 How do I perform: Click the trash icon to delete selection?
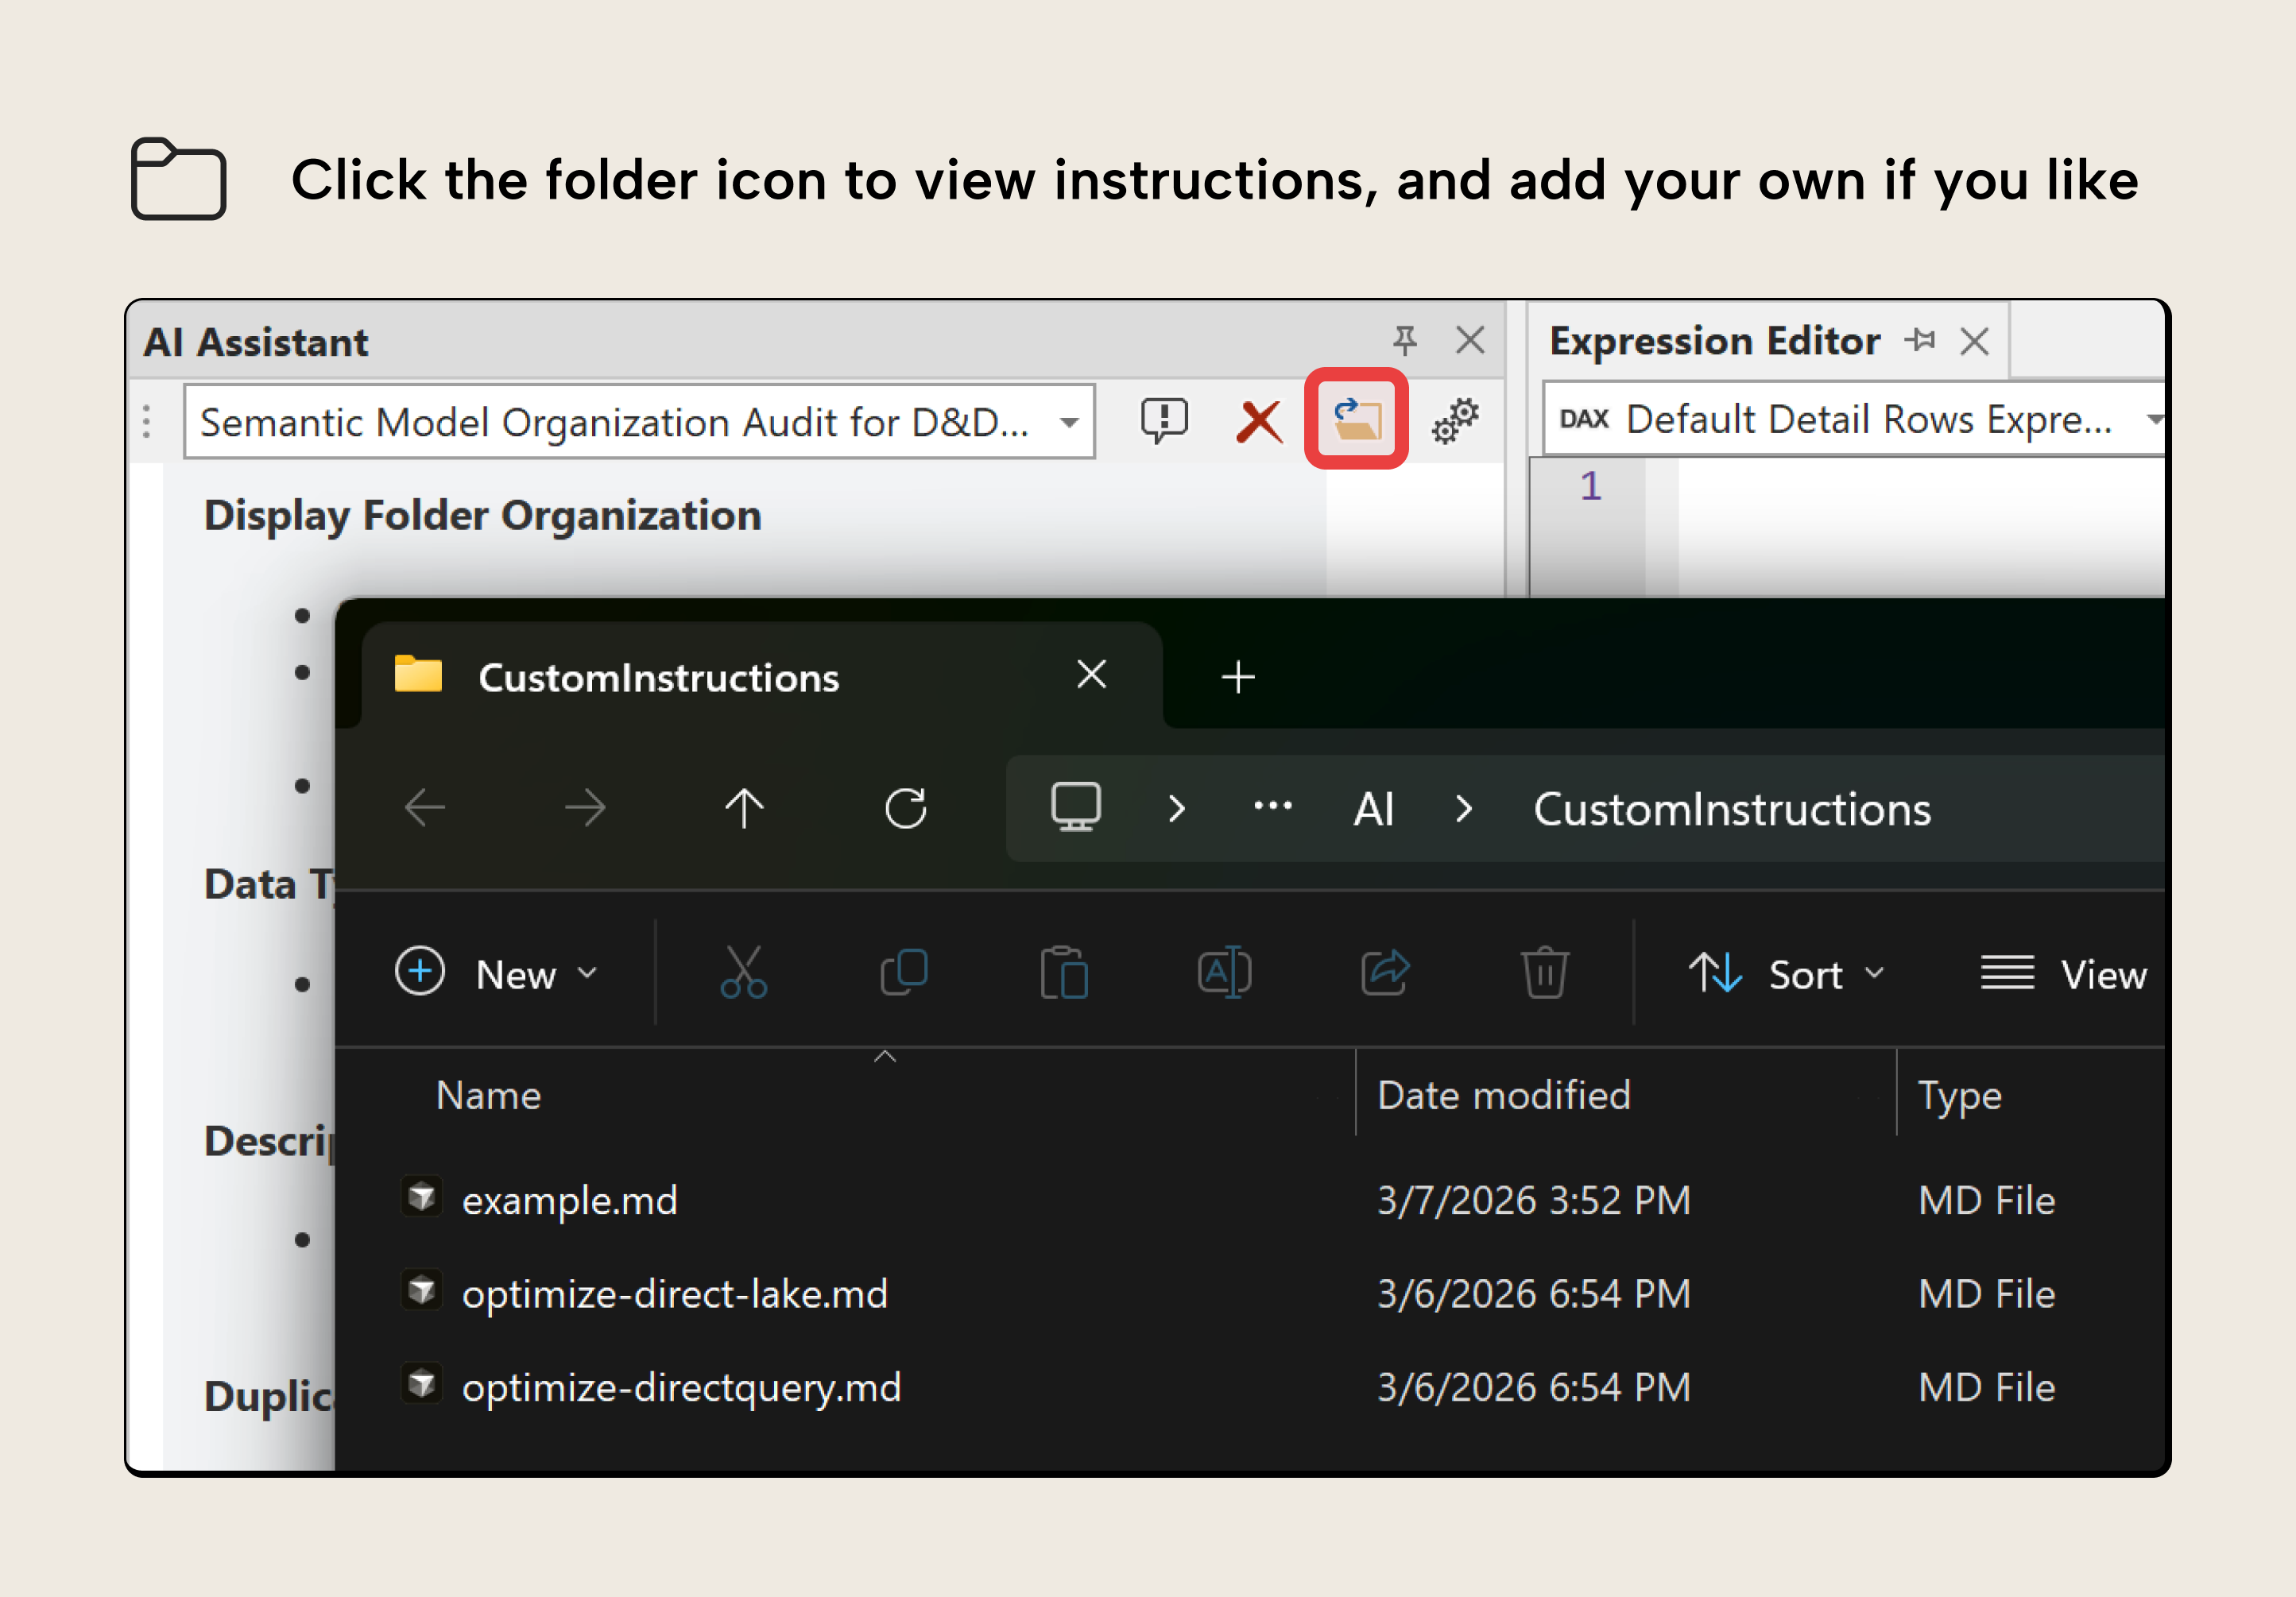coord(1543,971)
